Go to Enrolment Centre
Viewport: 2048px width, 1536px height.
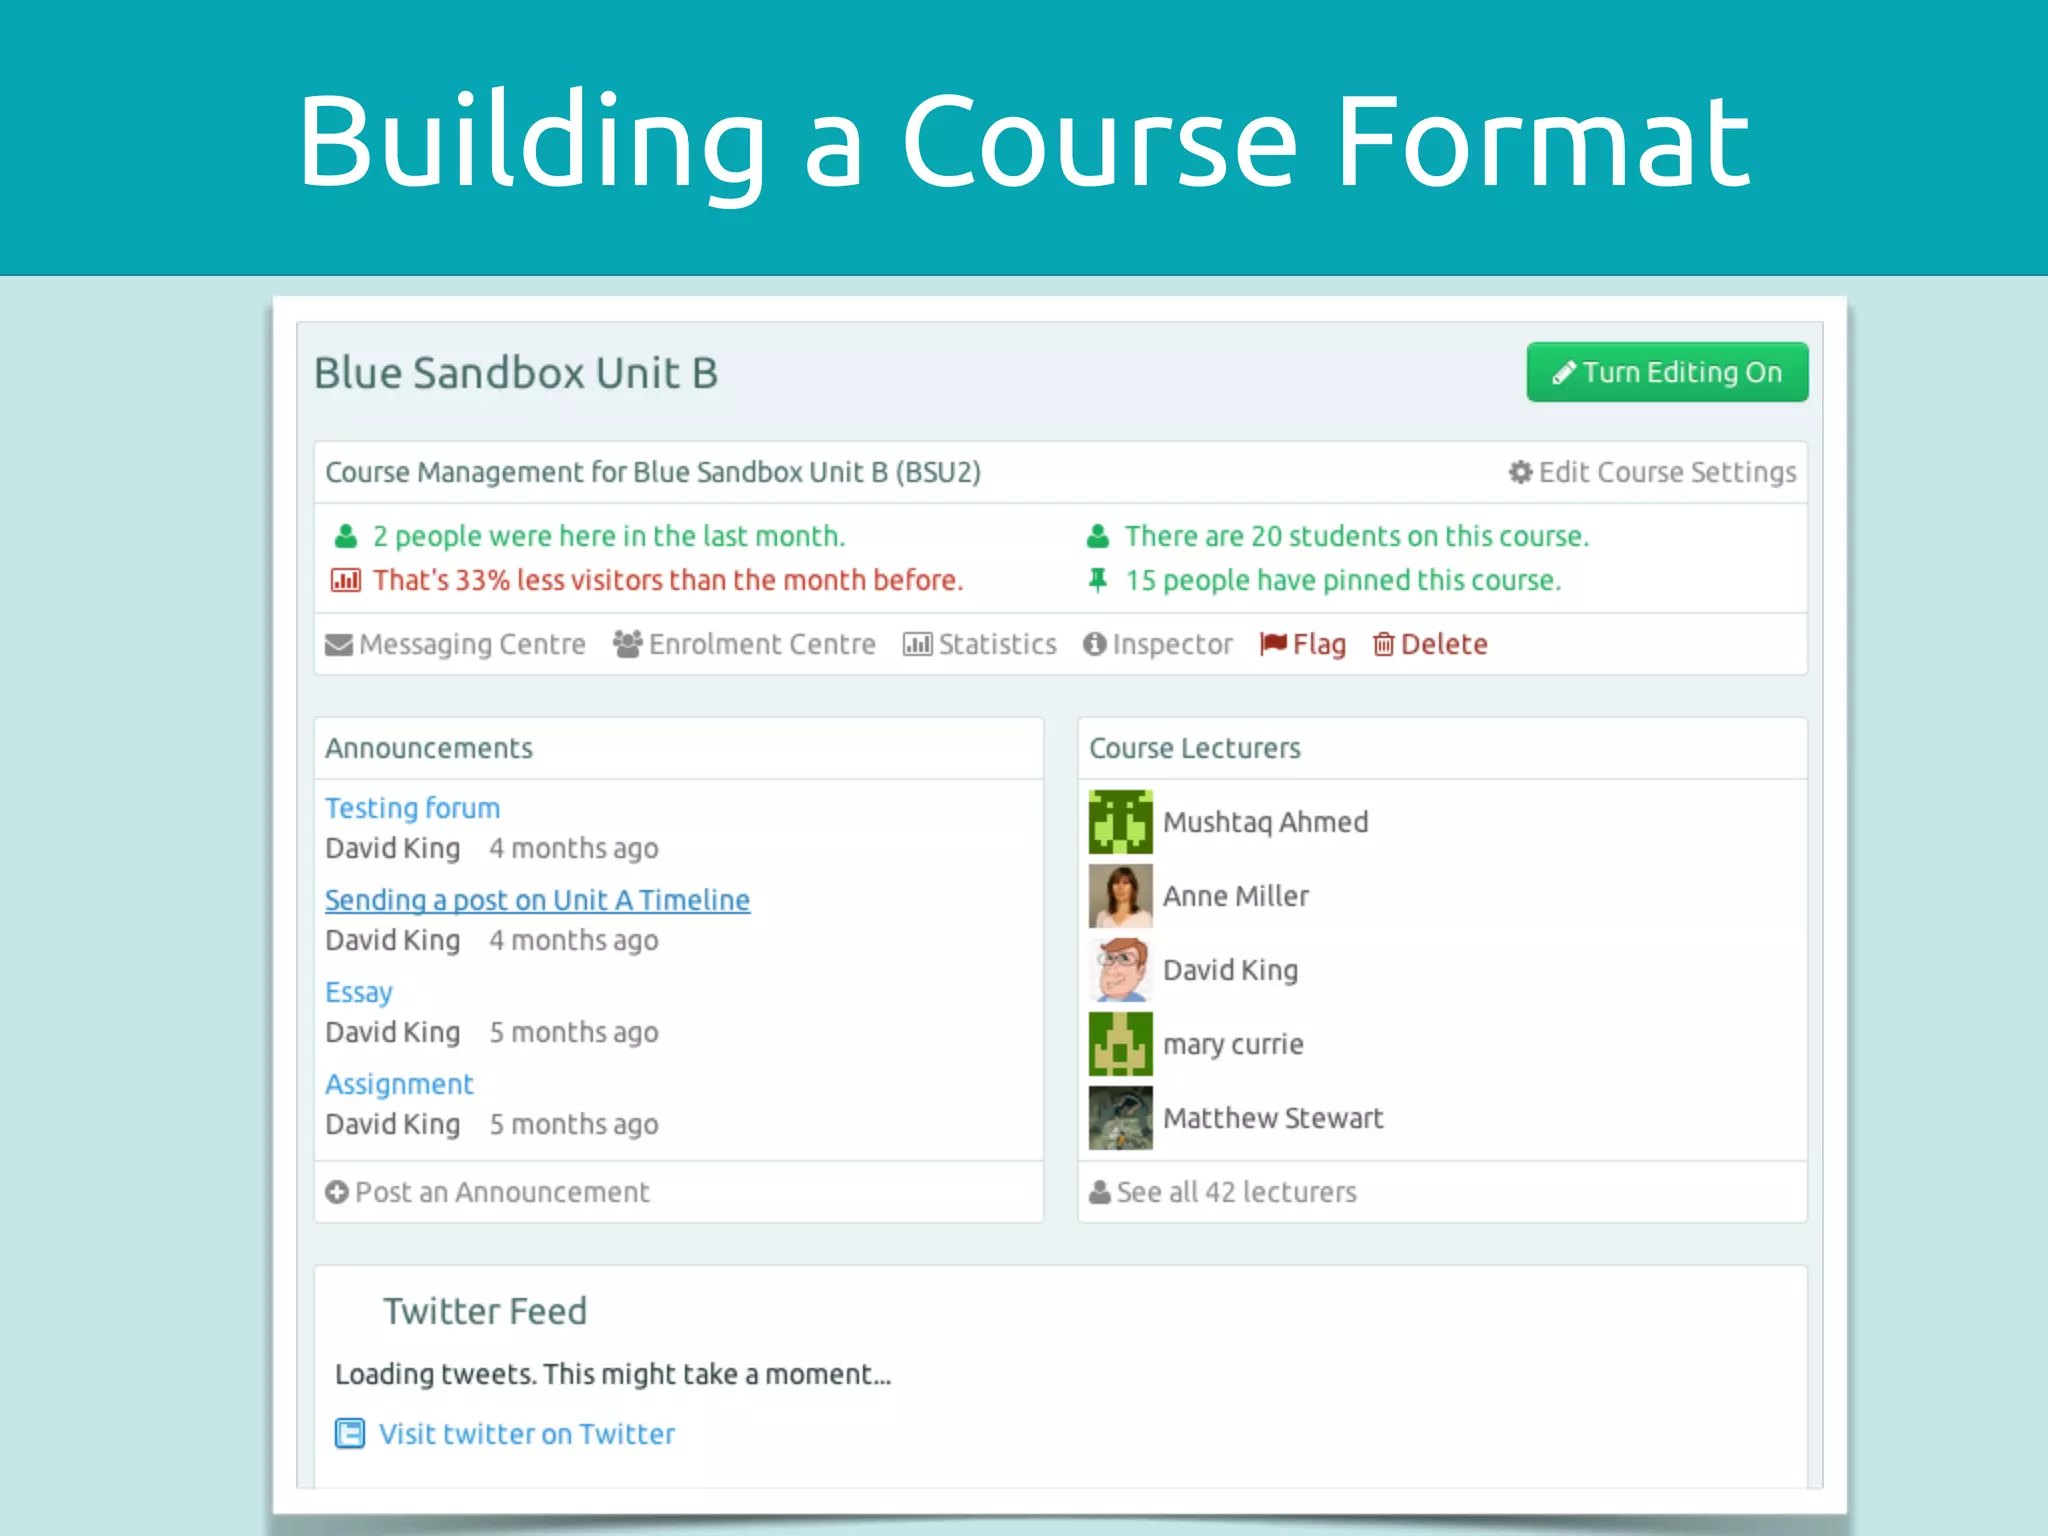[x=762, y=644]
